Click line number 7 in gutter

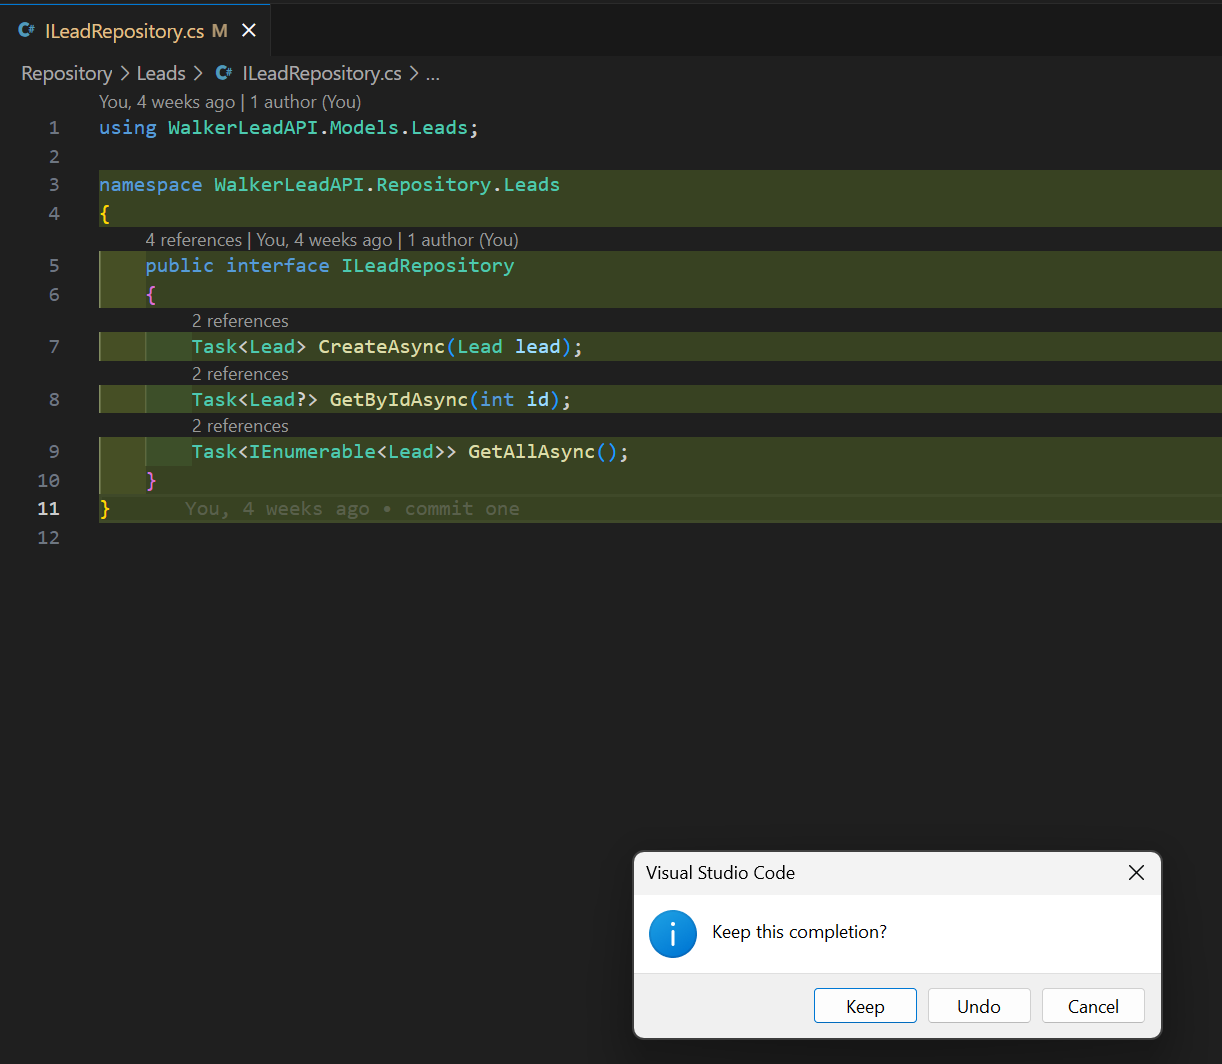[54, 347]
